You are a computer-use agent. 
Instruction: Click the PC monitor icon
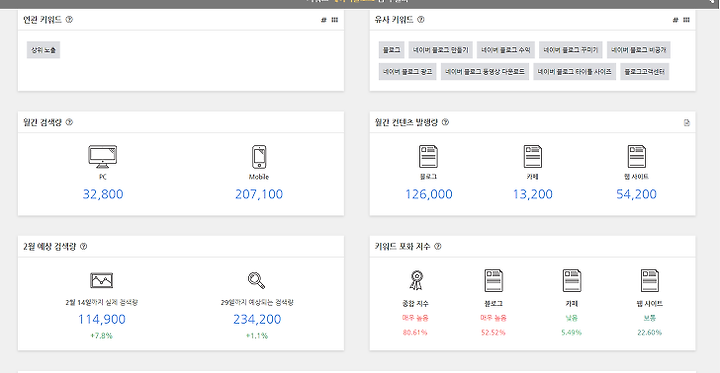click(102, 158)
